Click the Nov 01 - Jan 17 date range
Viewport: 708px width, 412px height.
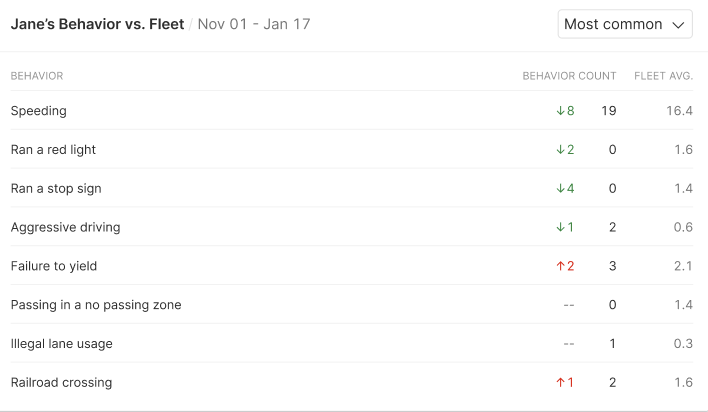254,24
